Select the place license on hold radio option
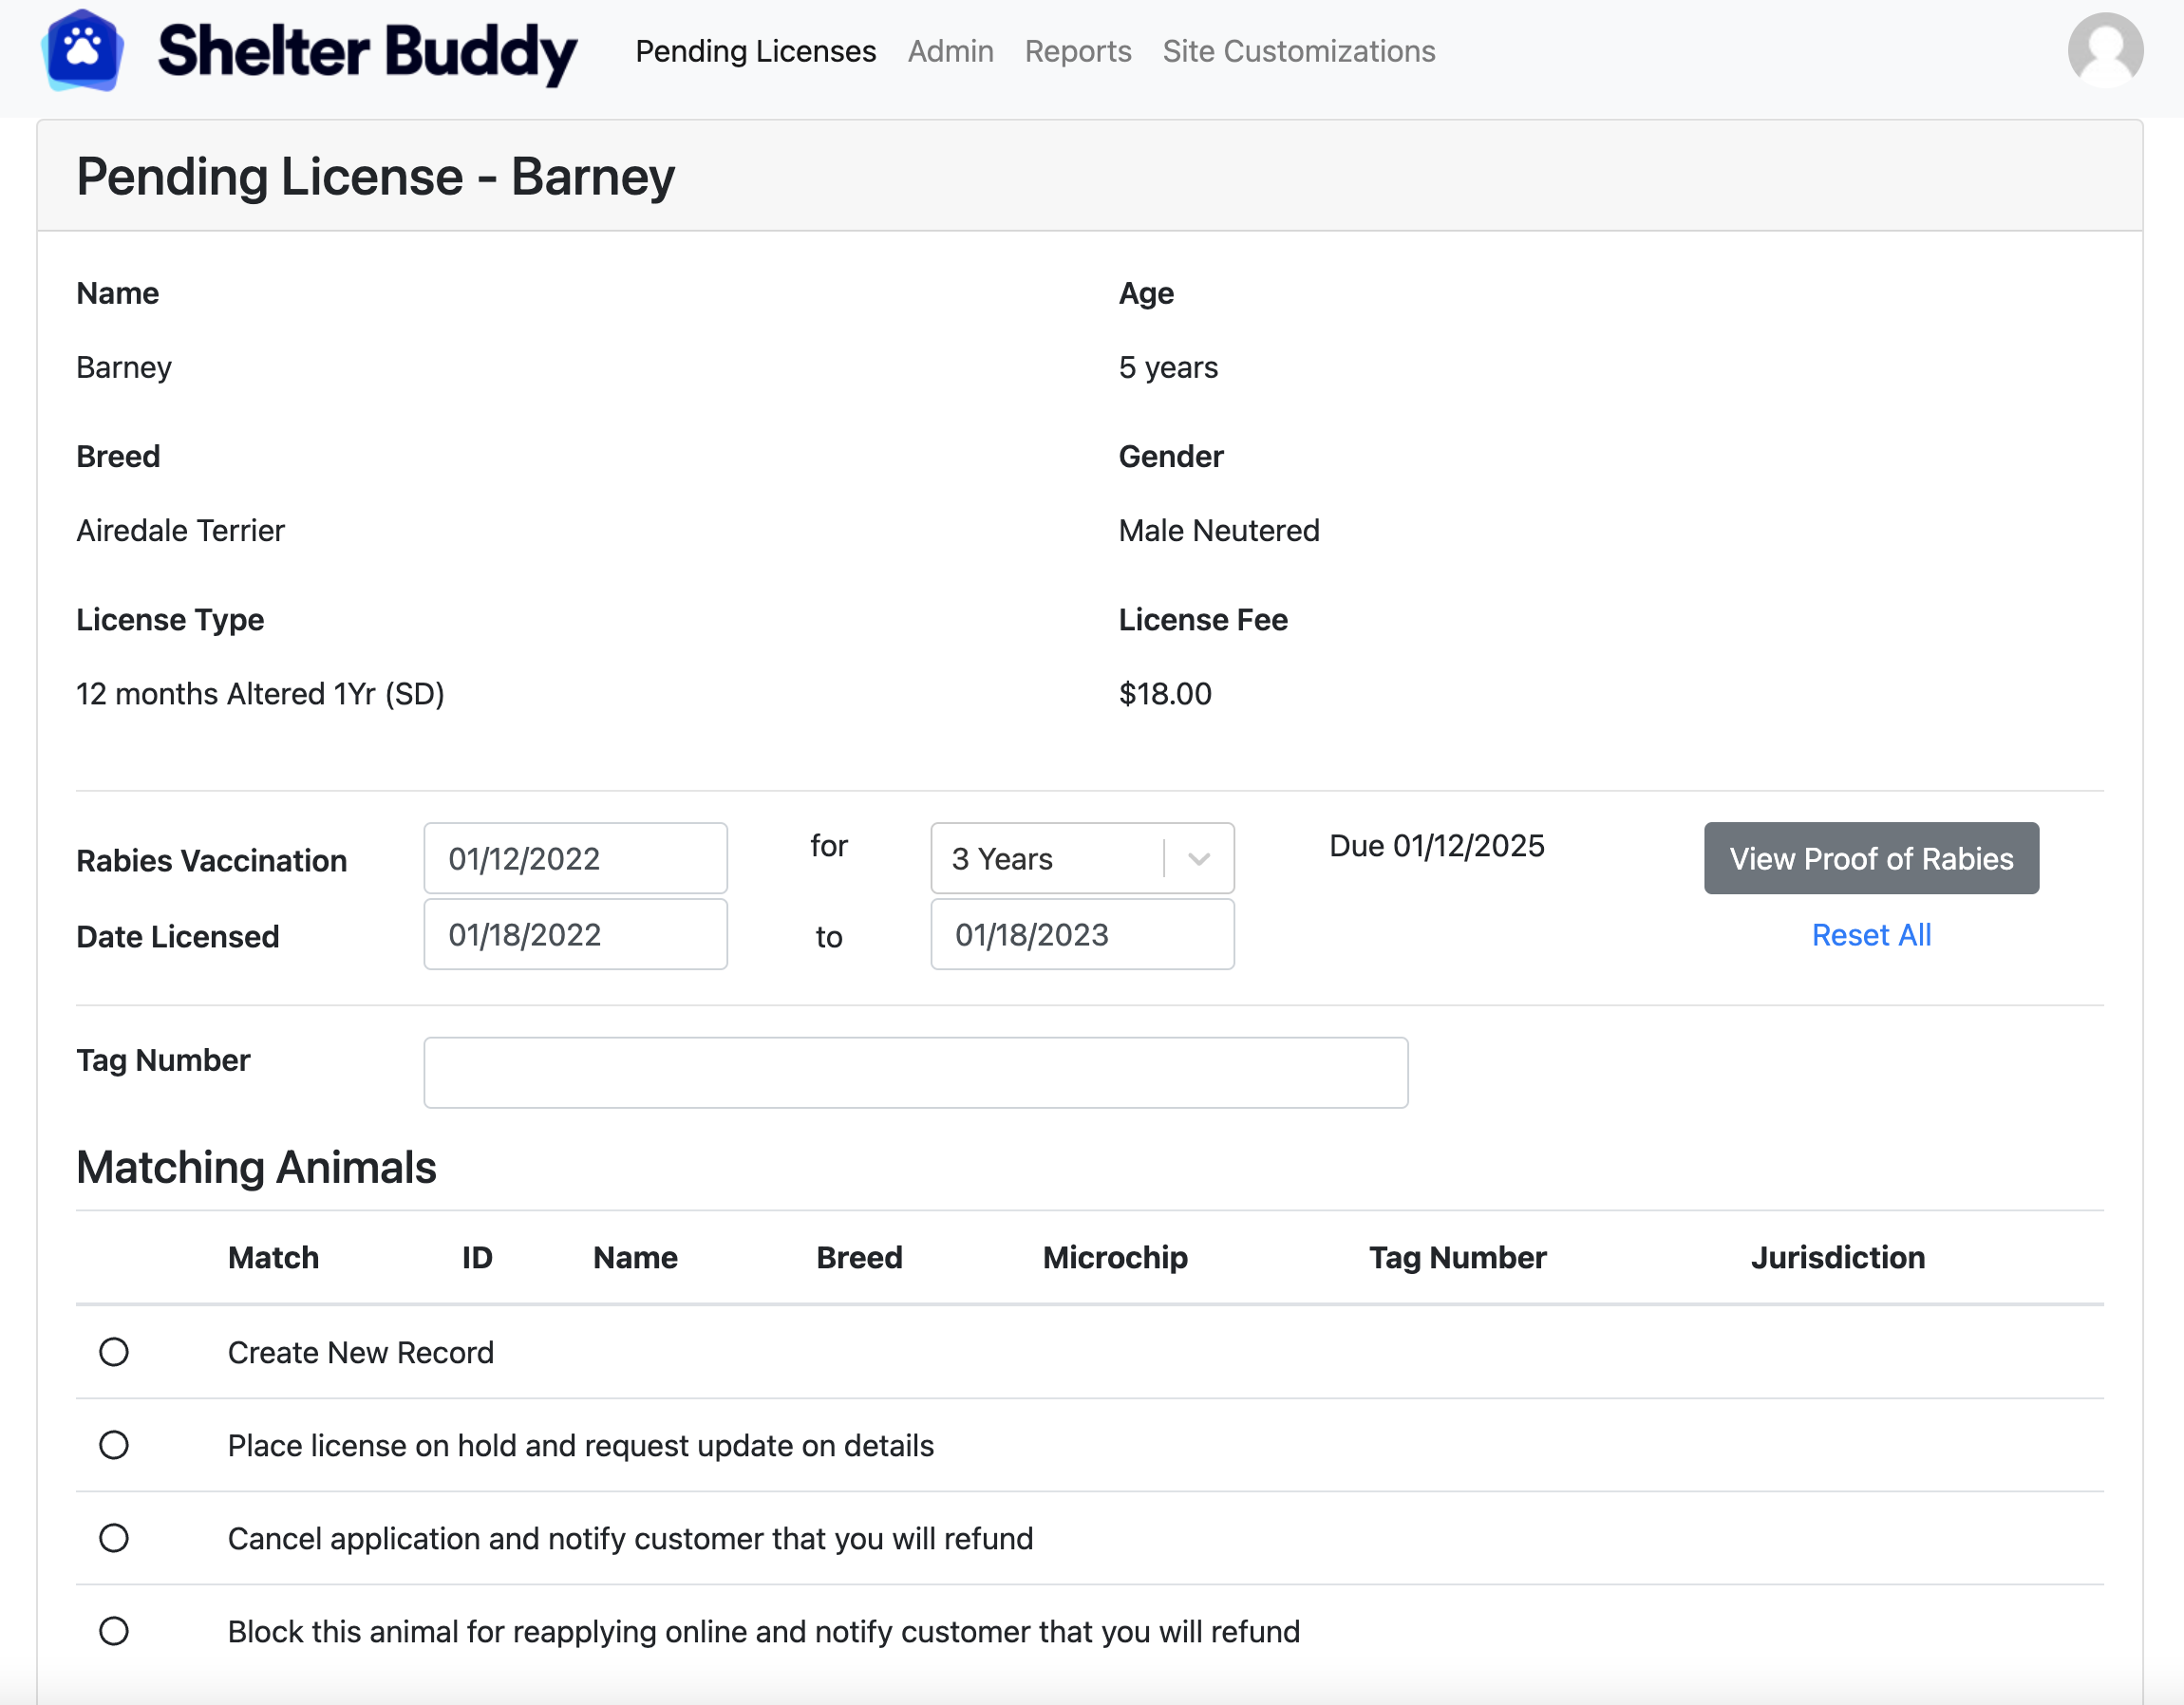Viewport: 2184px width, 1705px height. pyautogui.click(x=114, y=1445)
